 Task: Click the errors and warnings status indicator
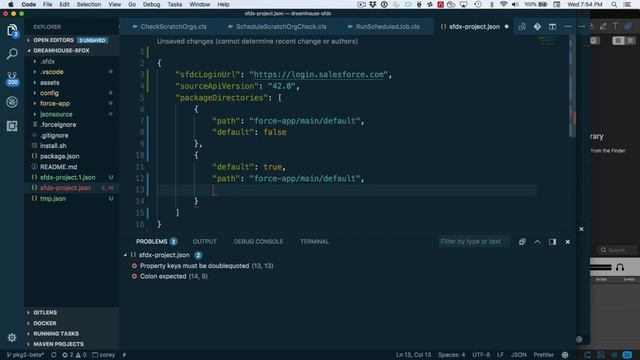click(74, 355)
